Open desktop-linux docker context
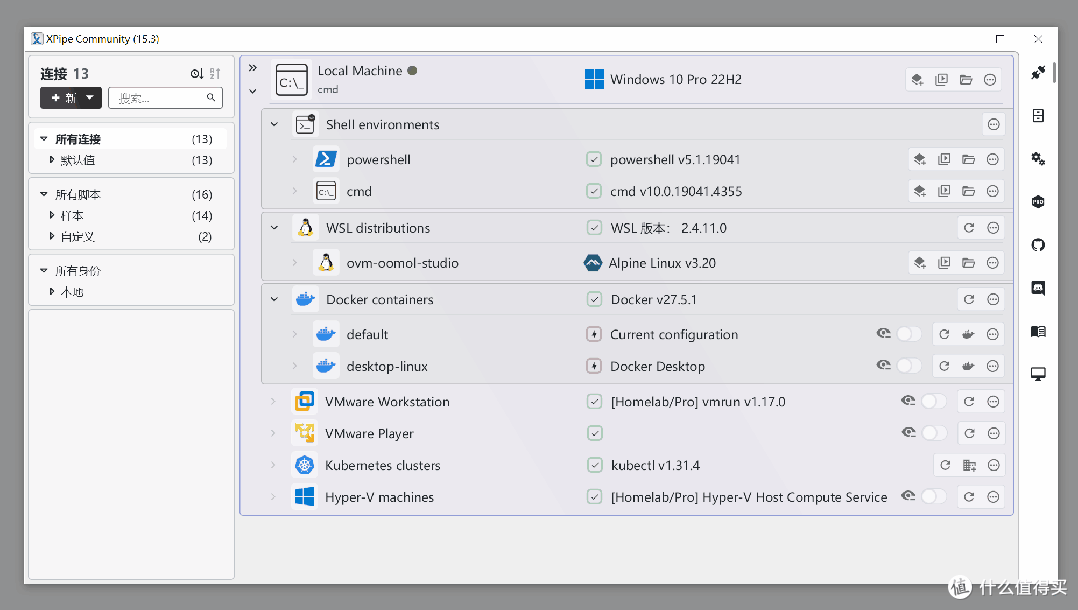 [x=387, y=366]
